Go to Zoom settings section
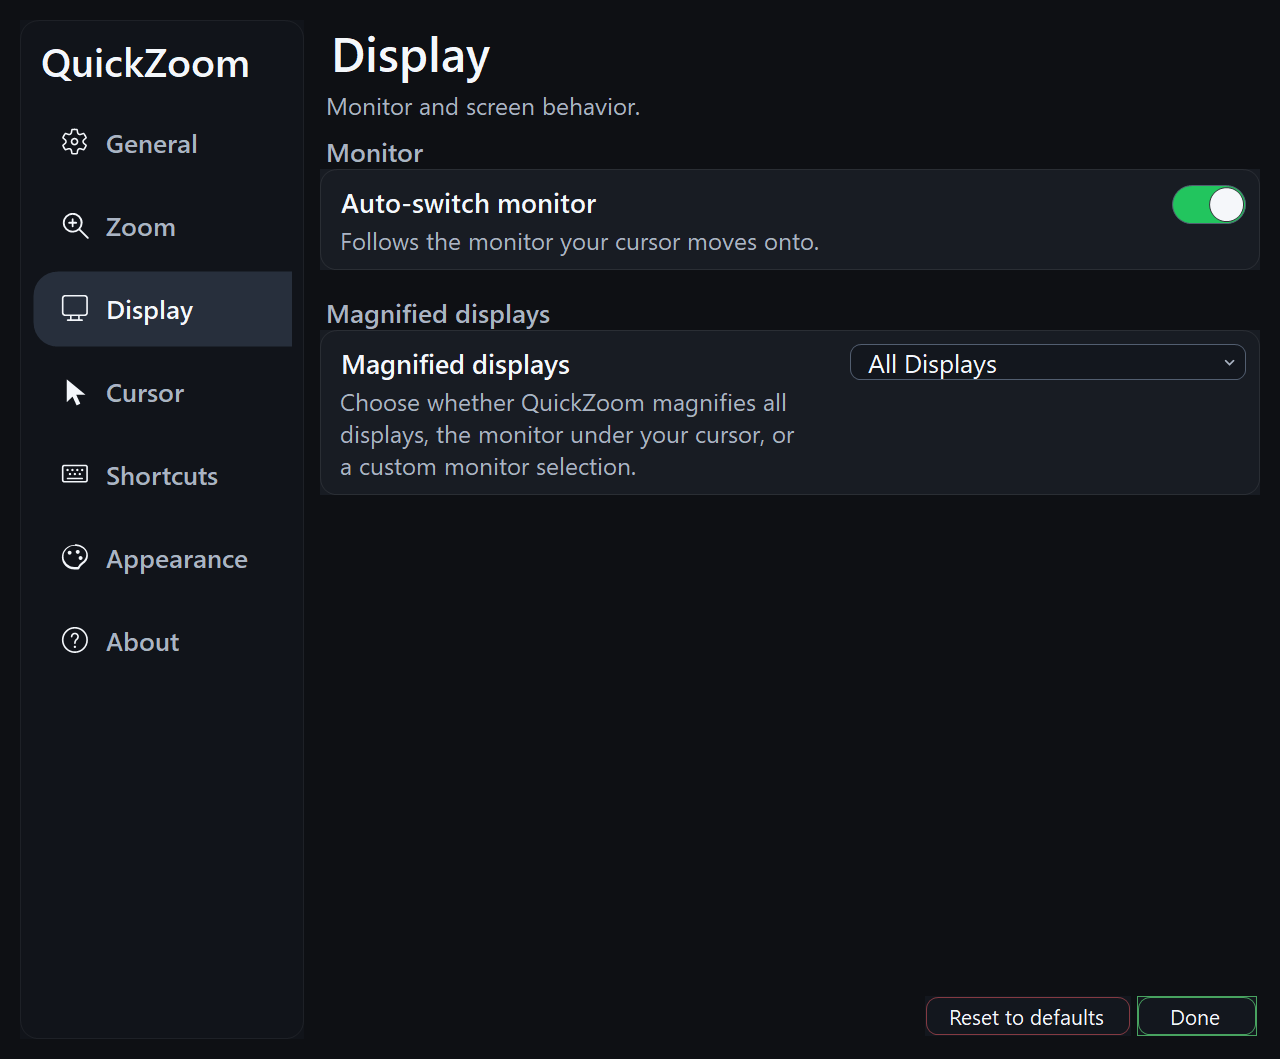 point(163,226)
